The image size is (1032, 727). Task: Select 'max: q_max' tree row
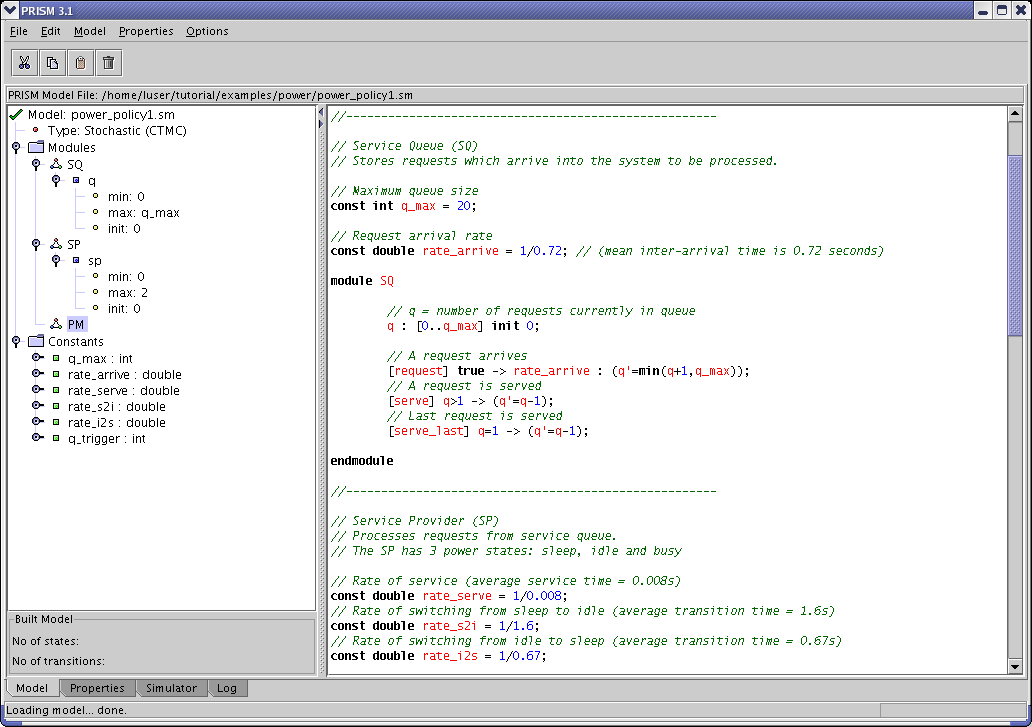[x=143, y=213]
